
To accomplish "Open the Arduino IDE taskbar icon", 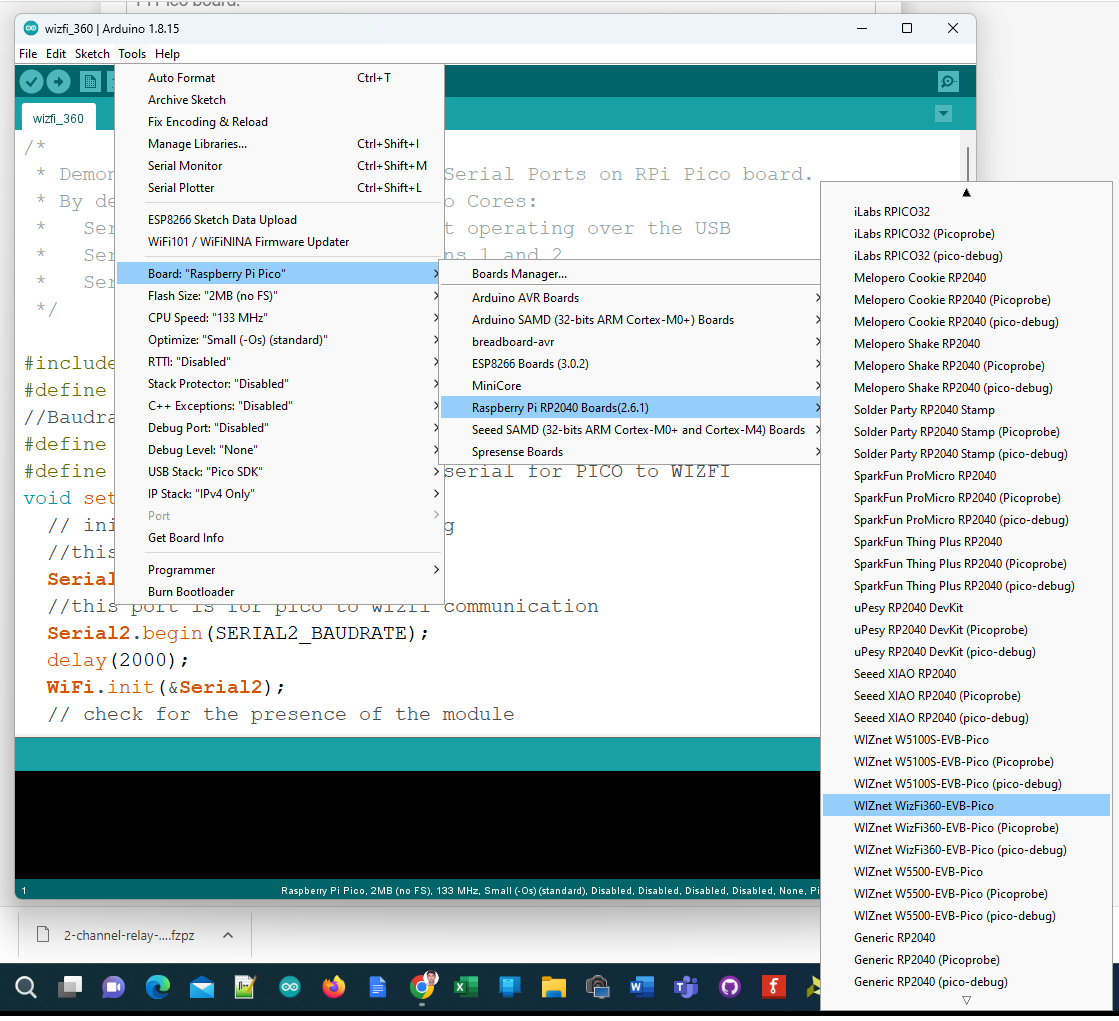I will click(289, 987).
